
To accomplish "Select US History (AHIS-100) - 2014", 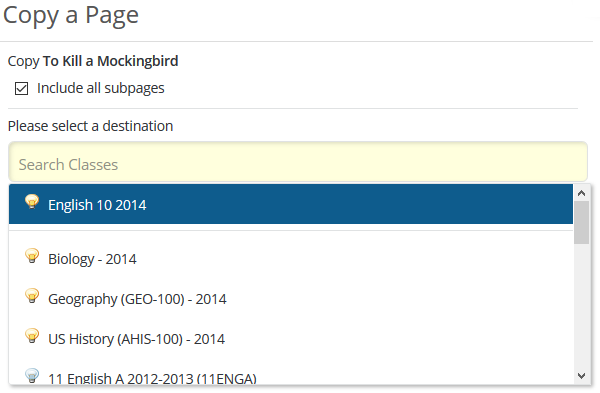I will click(x=291, y=339).
